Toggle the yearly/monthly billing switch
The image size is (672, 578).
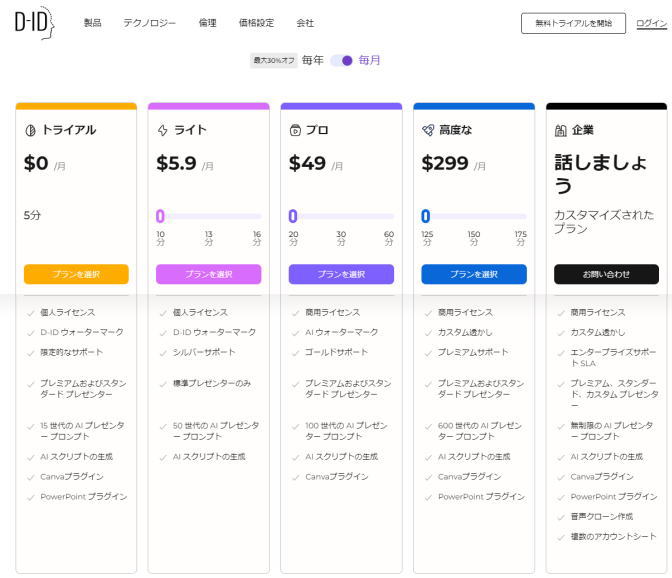tap(341, 60)
